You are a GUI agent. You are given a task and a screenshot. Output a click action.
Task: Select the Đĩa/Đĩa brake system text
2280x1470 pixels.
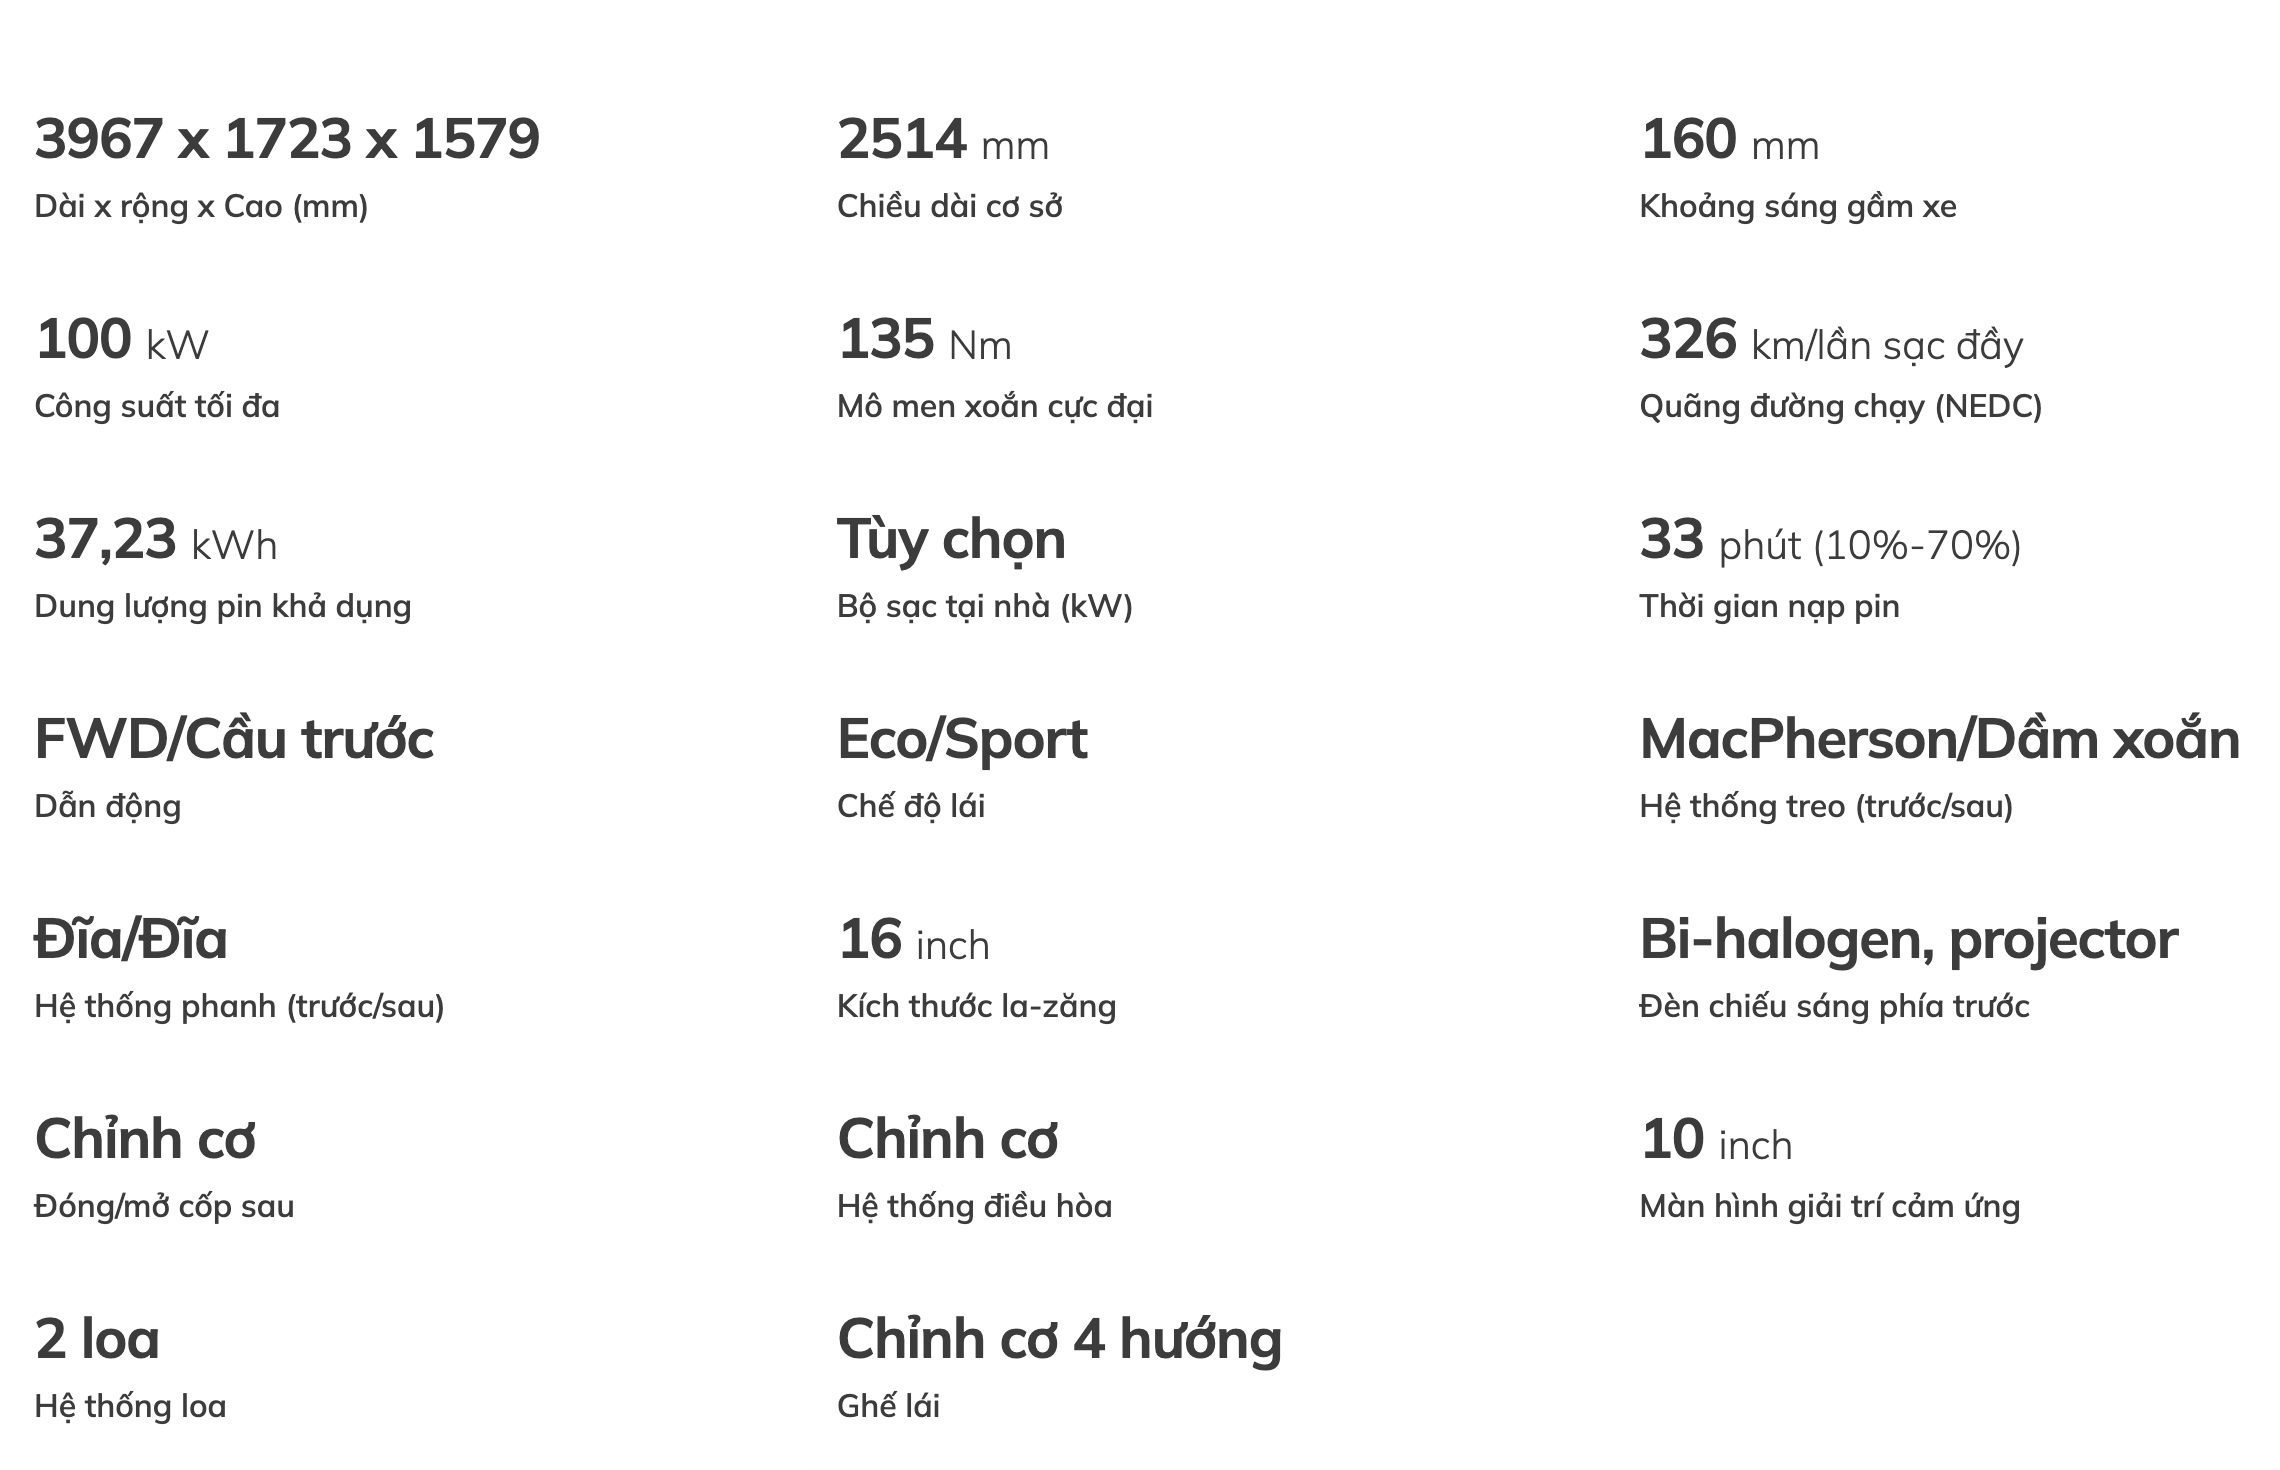coord(131,940)
